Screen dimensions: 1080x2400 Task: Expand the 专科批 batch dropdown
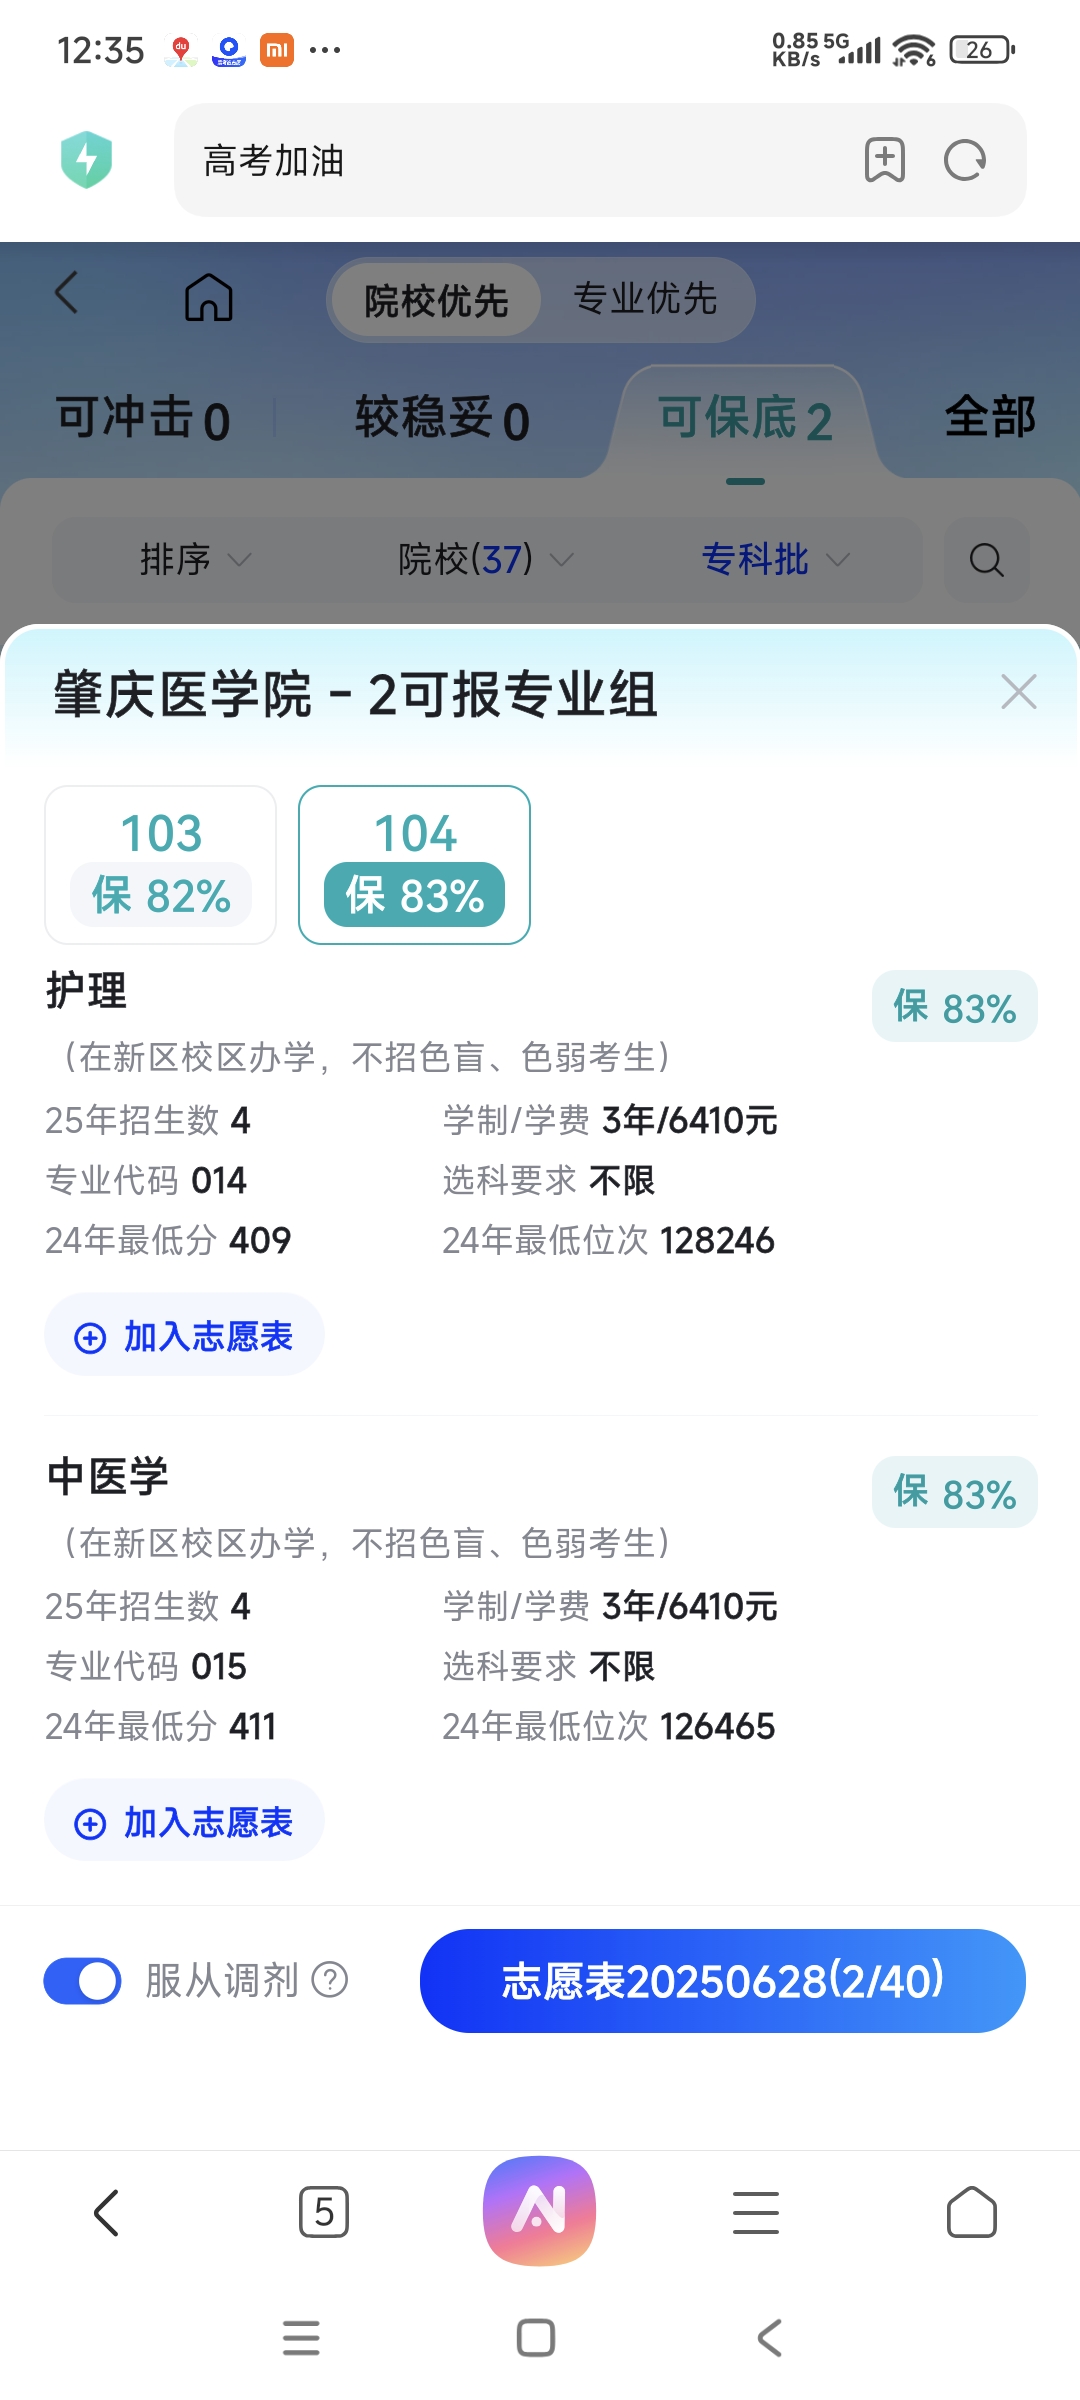pyautogui.click(x=775, y=560)
